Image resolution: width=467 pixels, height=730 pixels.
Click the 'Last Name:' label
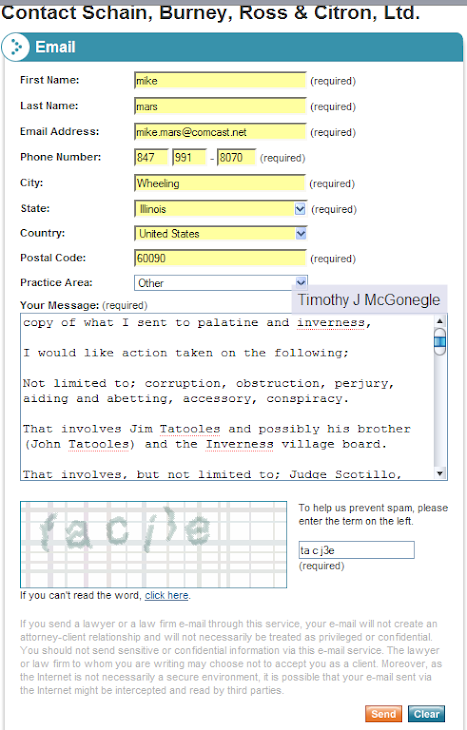(49, 106)
